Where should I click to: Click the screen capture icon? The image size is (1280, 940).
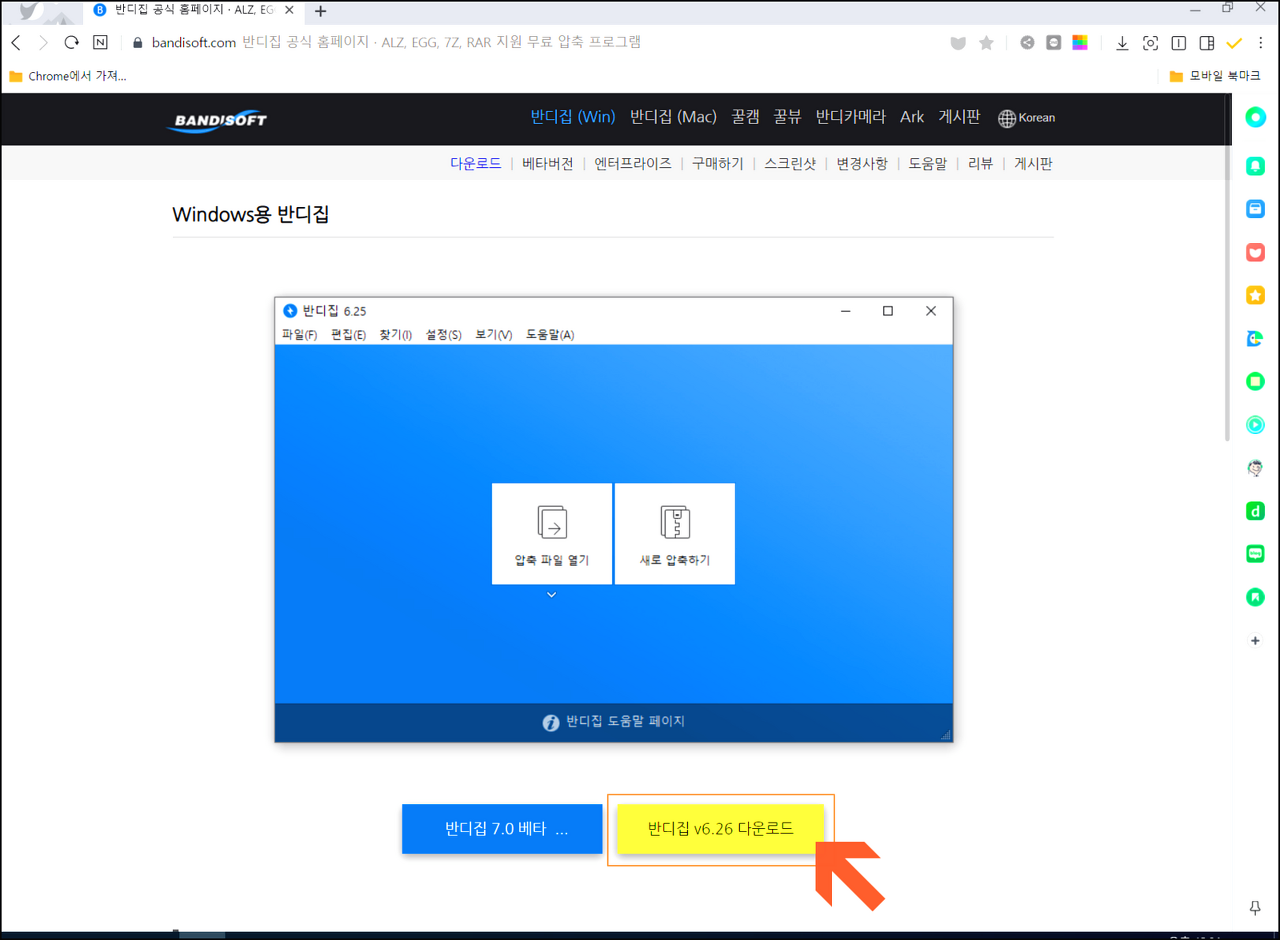1150,43
